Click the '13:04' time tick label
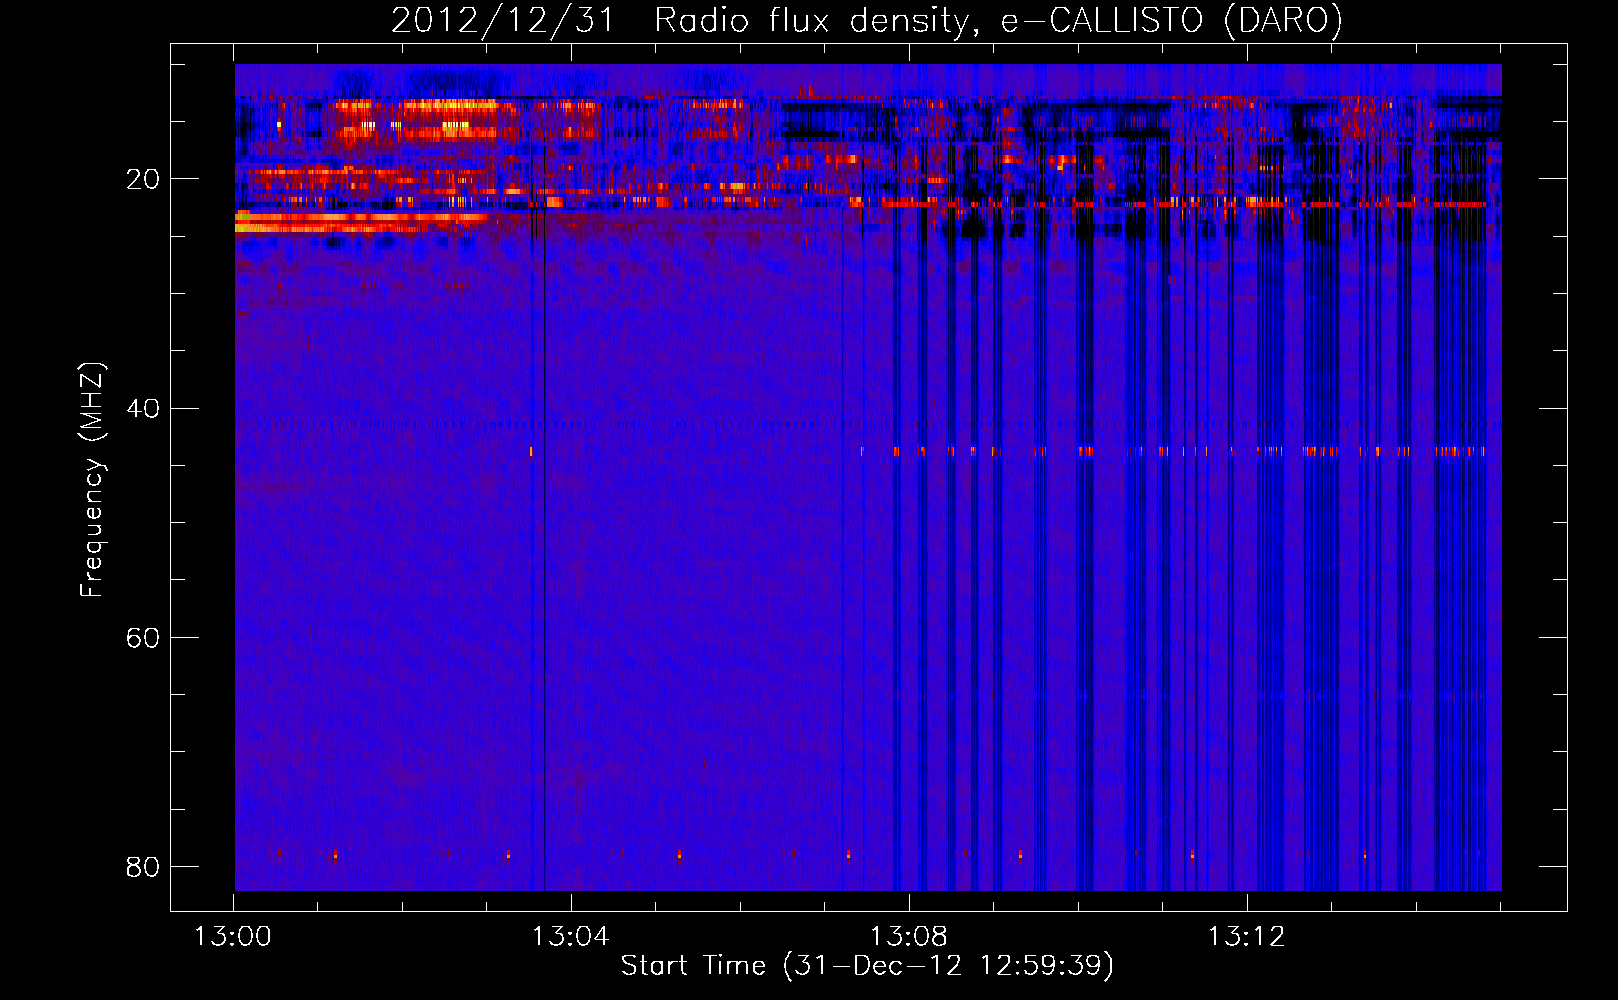 click(570, 937)
